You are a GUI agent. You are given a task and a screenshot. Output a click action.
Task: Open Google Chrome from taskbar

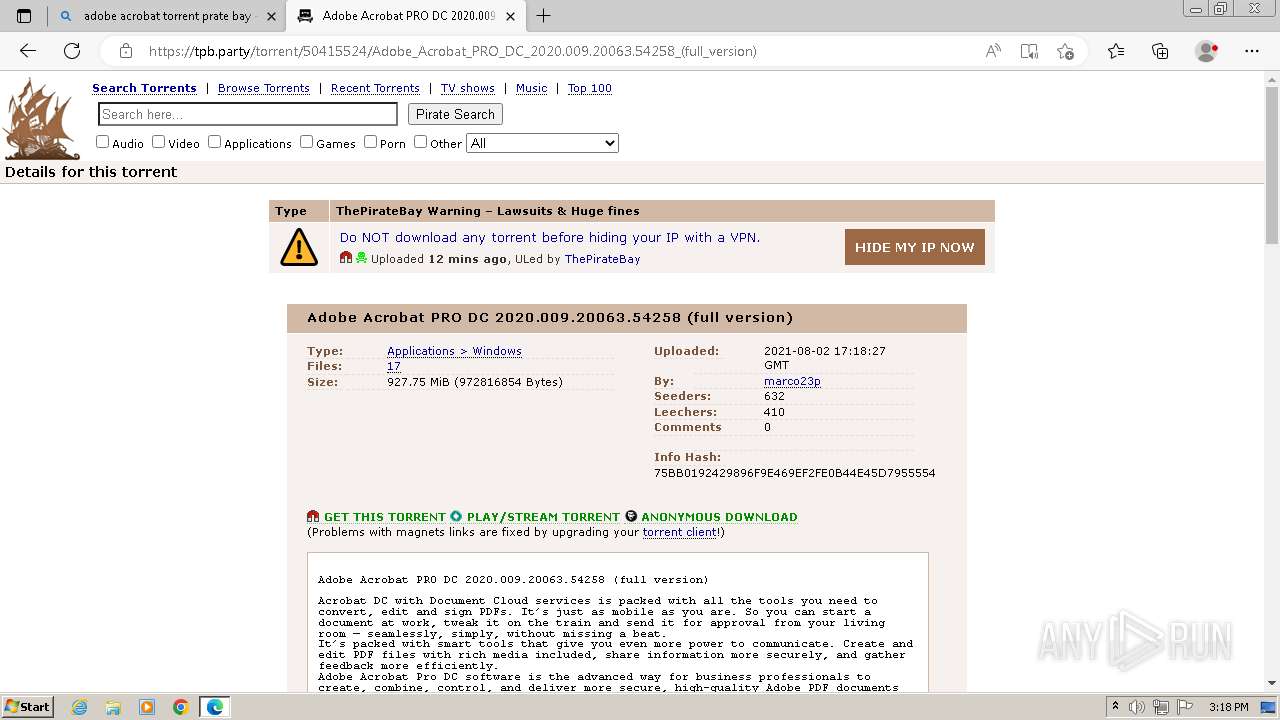point(181,707)
